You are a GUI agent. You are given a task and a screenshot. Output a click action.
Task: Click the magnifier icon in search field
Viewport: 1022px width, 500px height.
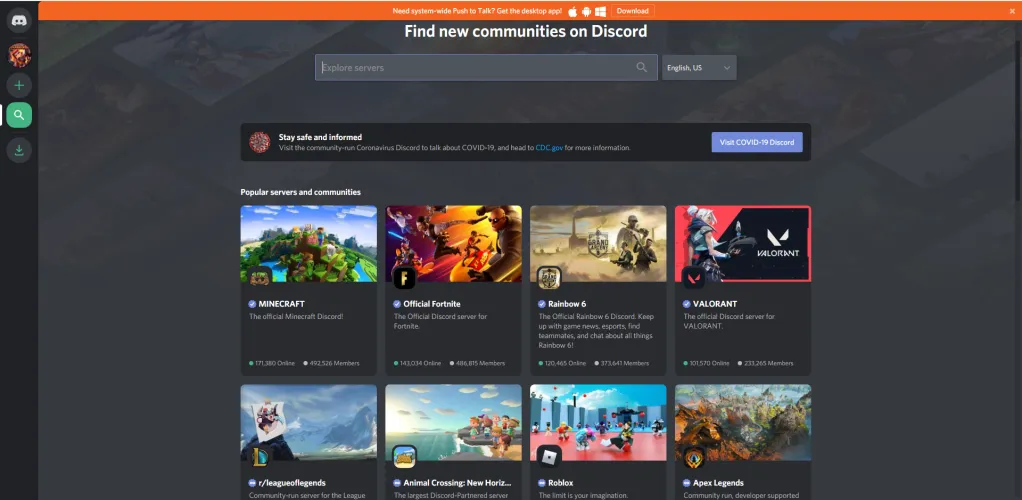(x=642, y=68)
